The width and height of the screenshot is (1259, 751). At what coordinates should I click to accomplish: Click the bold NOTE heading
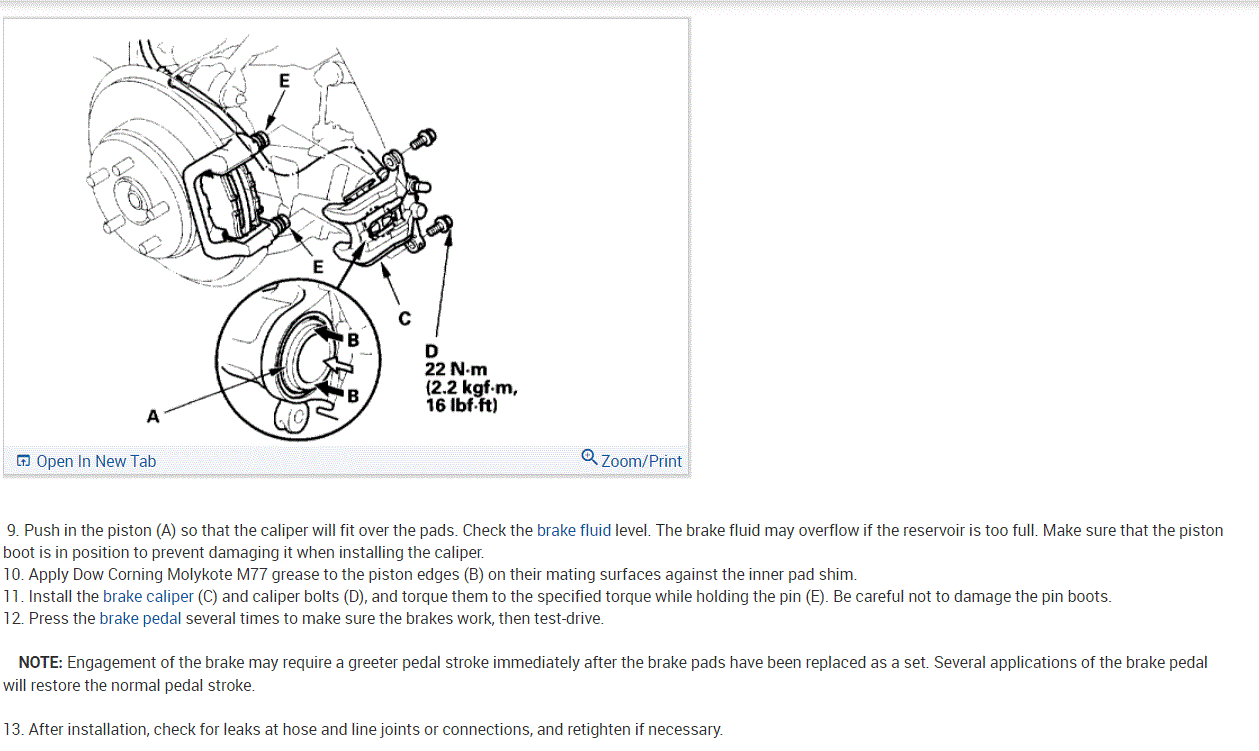(x=40, y=662)
